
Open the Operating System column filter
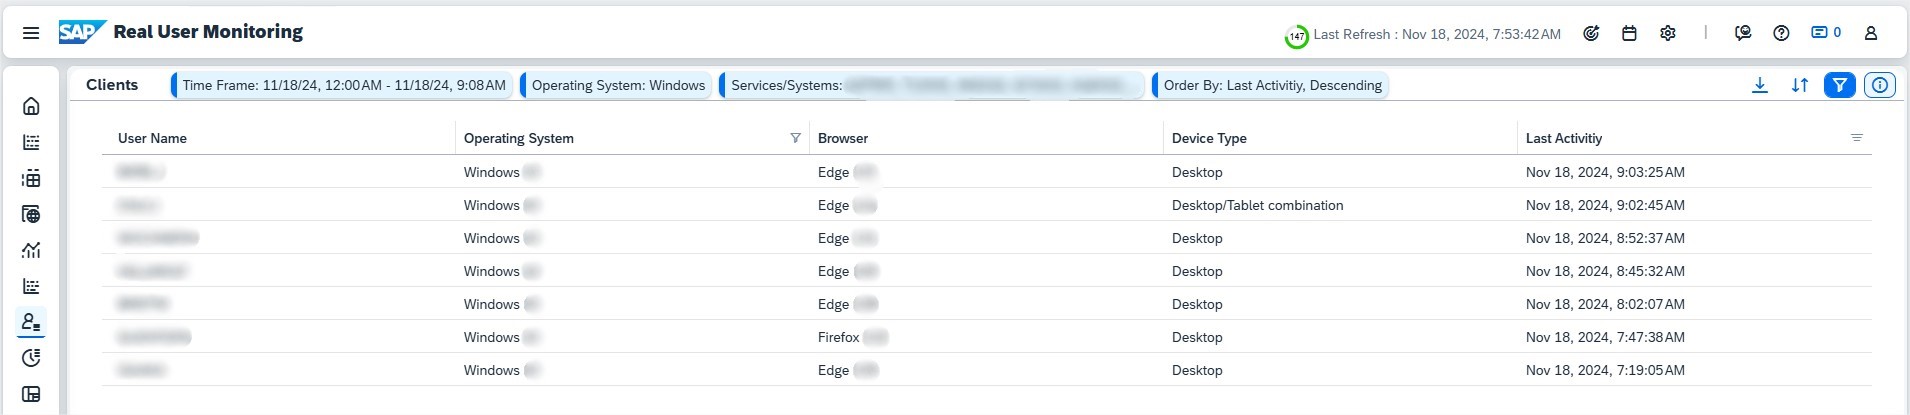click(x=795, y=138)
